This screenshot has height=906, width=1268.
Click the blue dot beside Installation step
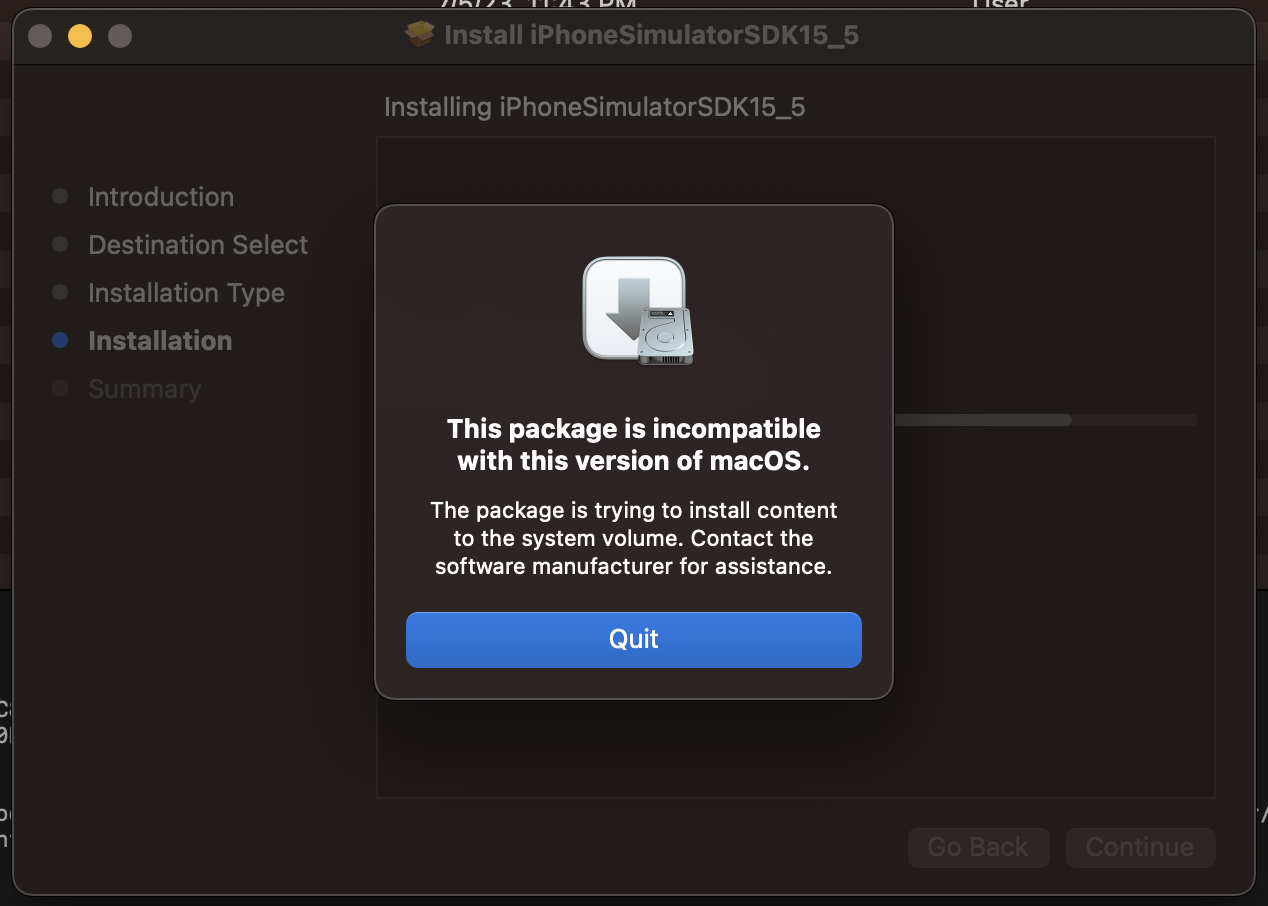(60, 340)
